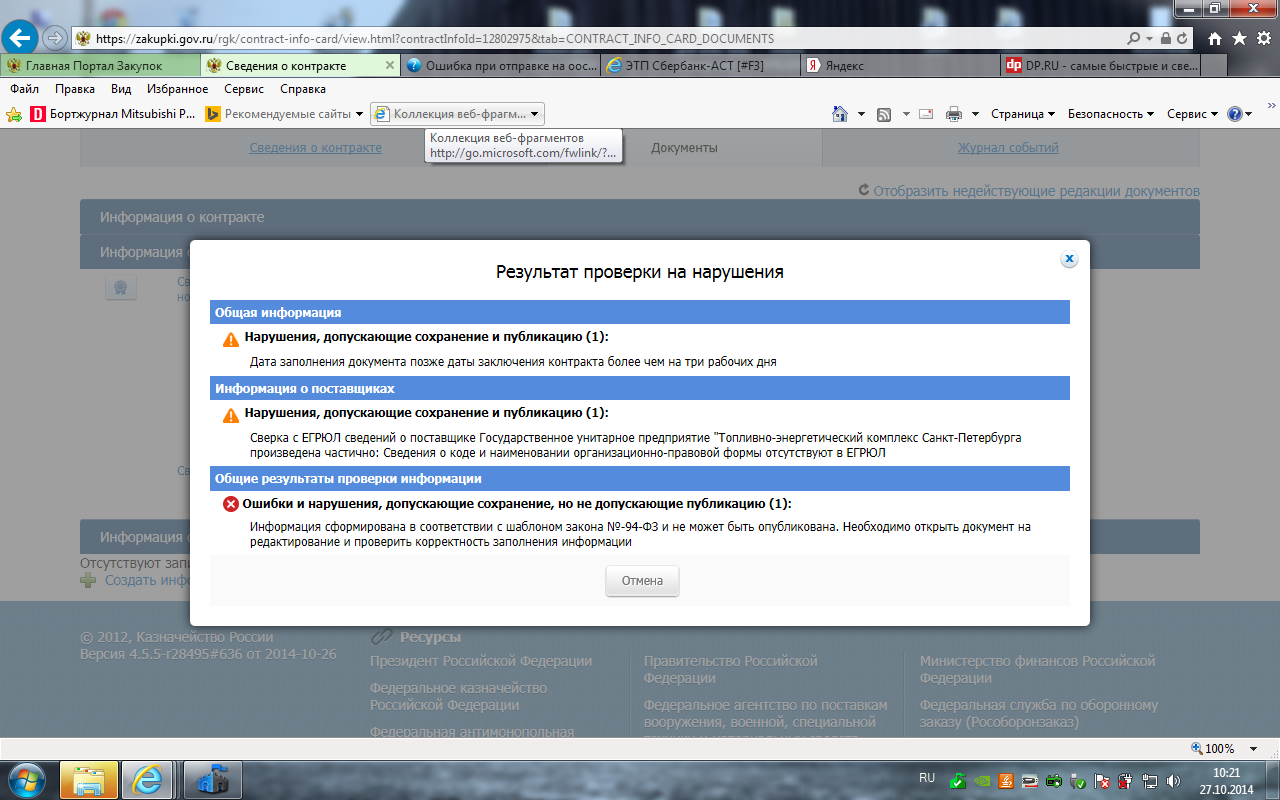The width and height of the screenshot is (1280, 800).
Task: Open Правительство Российской Федерации link
Action: point(731,669)
